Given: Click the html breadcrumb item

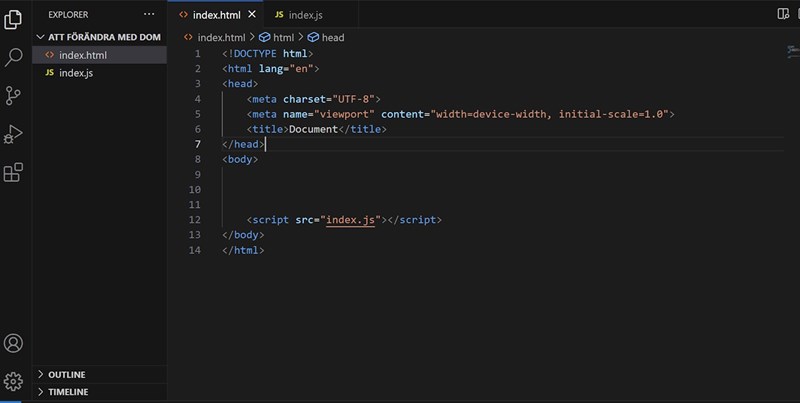Looking at the screenshot, I should pos(283,37).
